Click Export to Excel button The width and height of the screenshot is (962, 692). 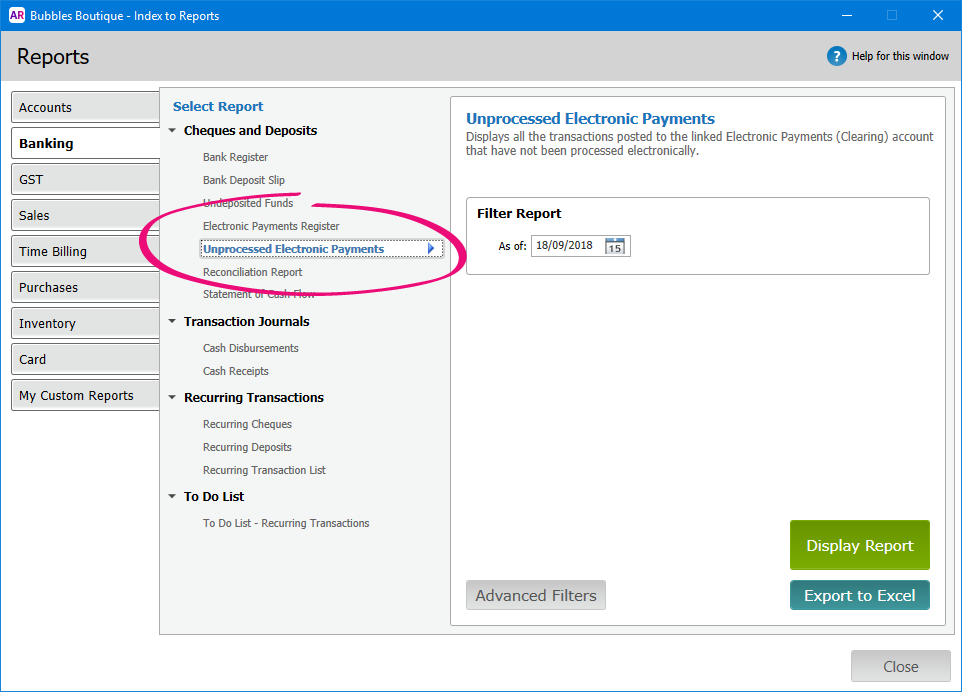[x=859, y=596]
